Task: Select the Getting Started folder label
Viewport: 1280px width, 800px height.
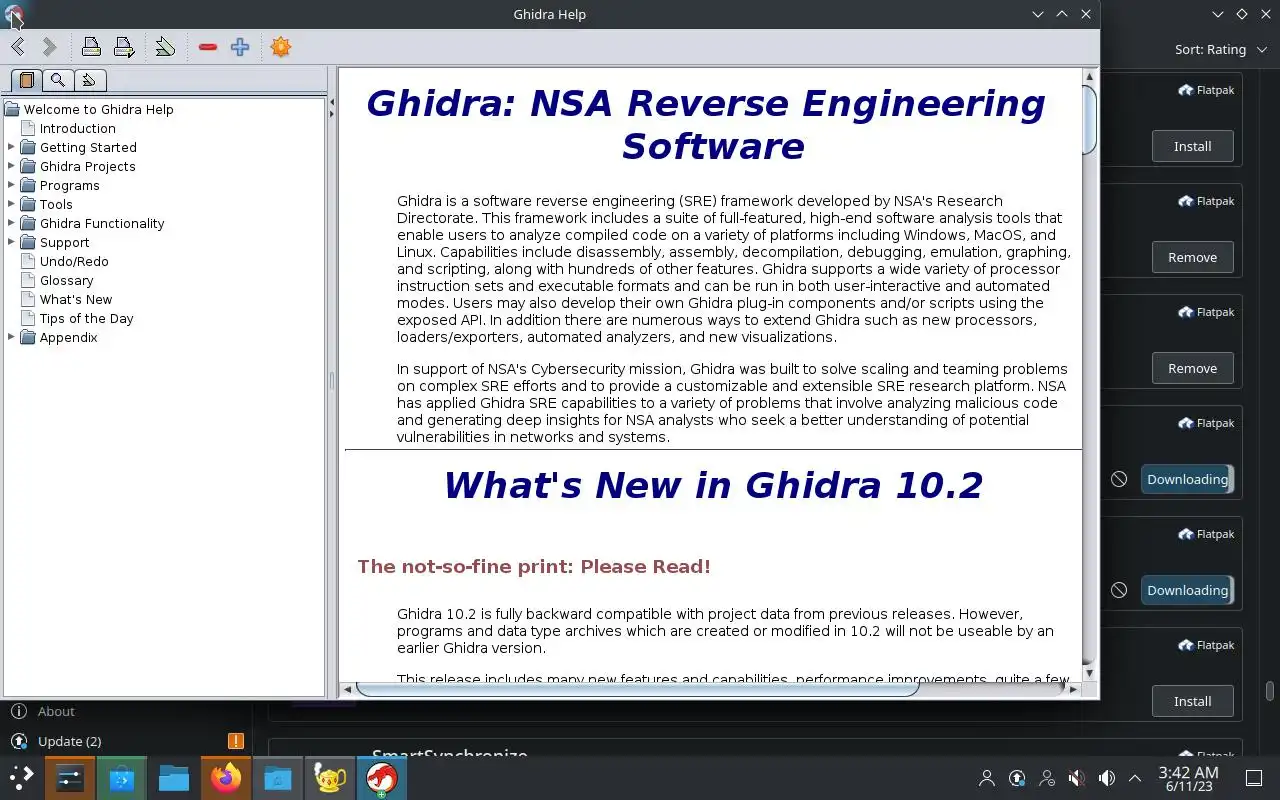Action: click(88, 147)
